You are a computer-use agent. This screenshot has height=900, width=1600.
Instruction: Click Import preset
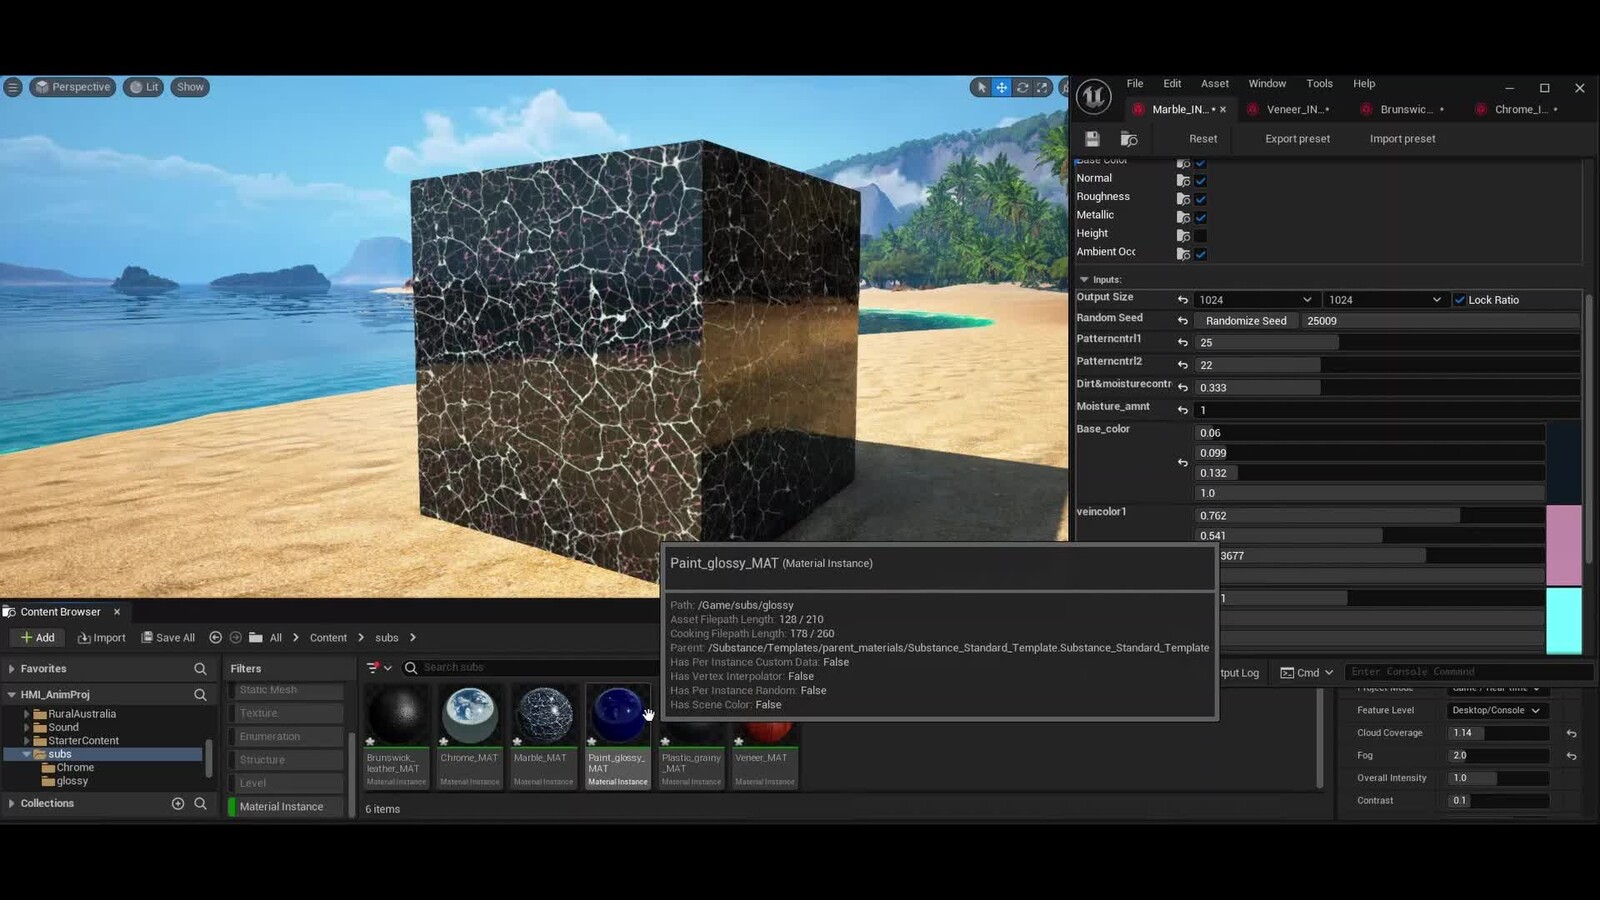click(x=1402, y=139)
